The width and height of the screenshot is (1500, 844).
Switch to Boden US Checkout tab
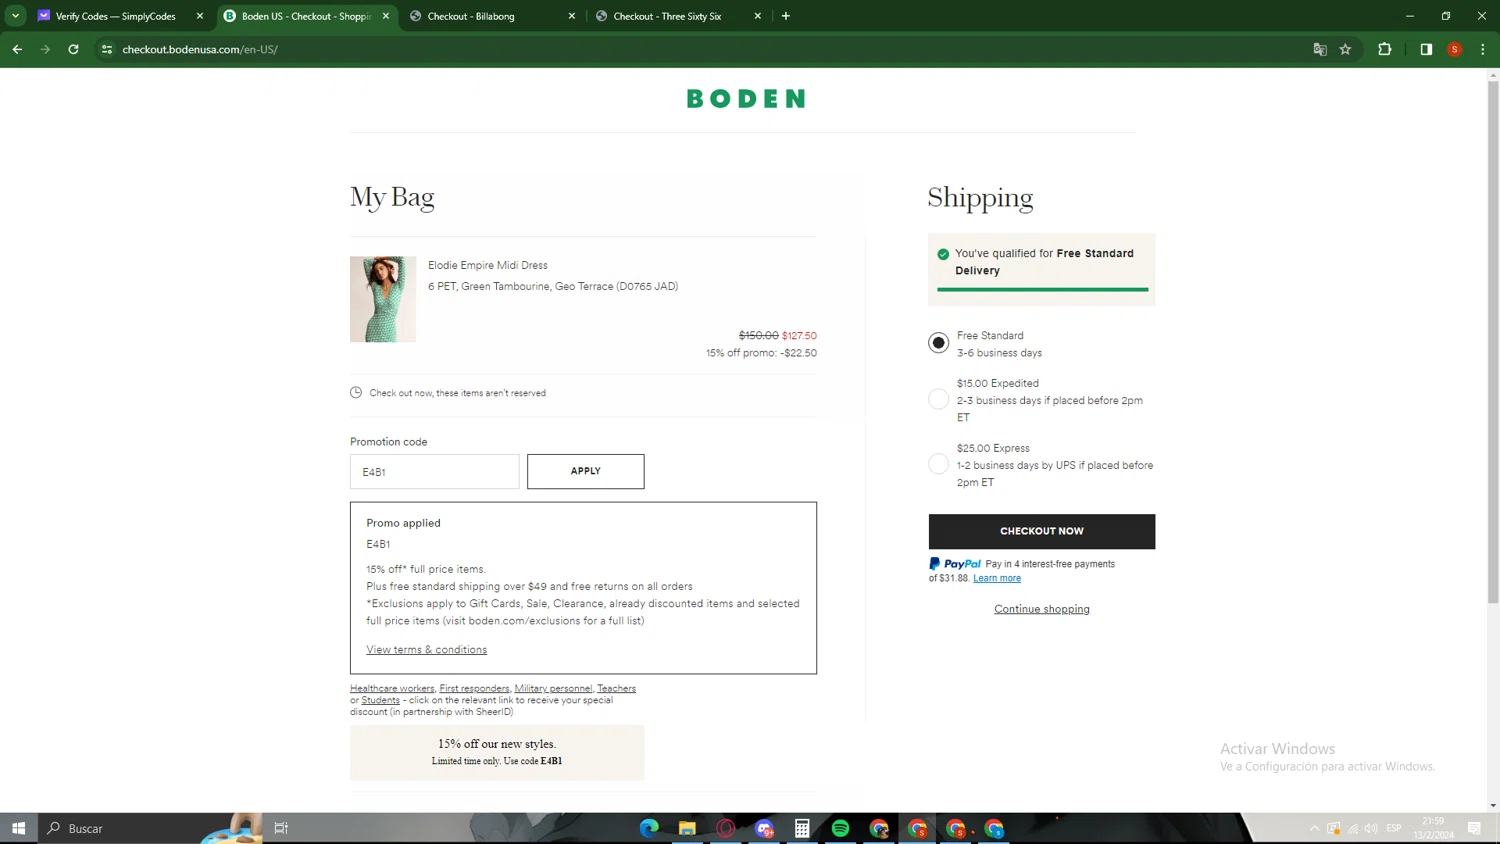(306, 16)
